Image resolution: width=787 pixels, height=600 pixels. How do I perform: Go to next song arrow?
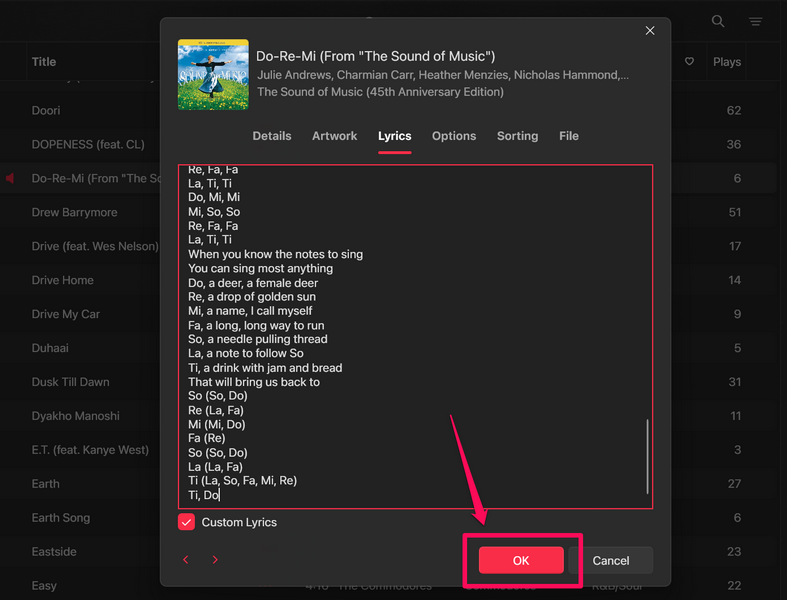coord(215,560)
